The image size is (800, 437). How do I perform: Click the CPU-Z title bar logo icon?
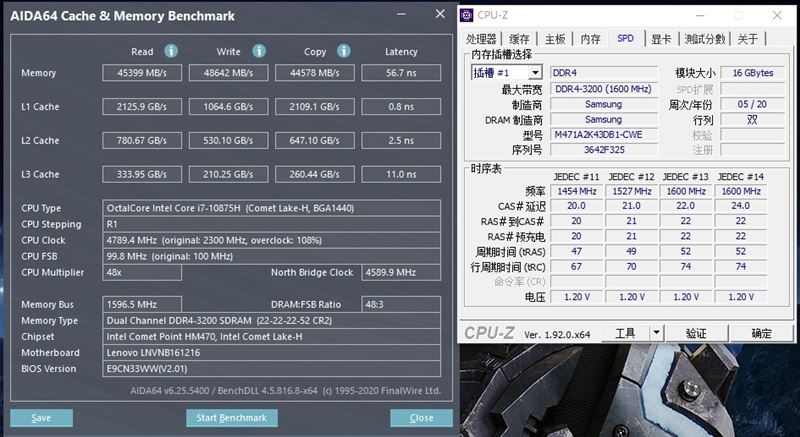[x=466, y=15]
